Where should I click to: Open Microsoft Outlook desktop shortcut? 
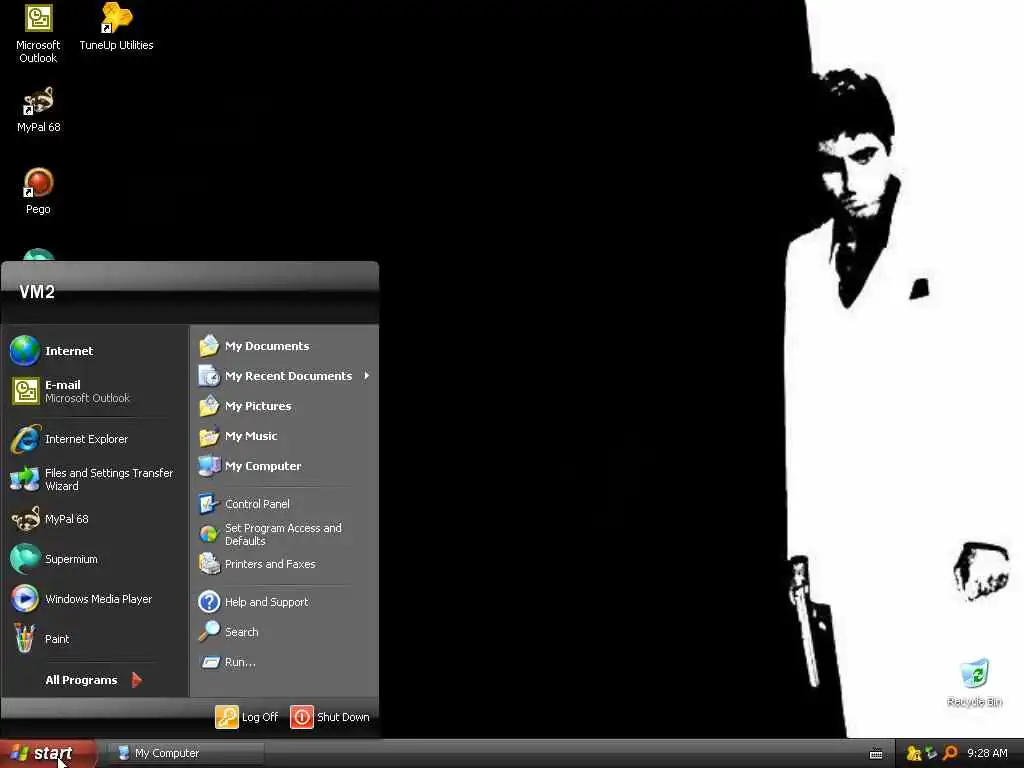click(x=38, y=33)
